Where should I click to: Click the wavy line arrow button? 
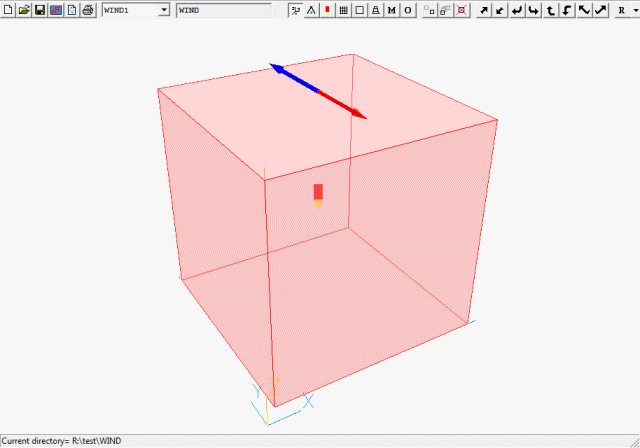coord(584,10)
